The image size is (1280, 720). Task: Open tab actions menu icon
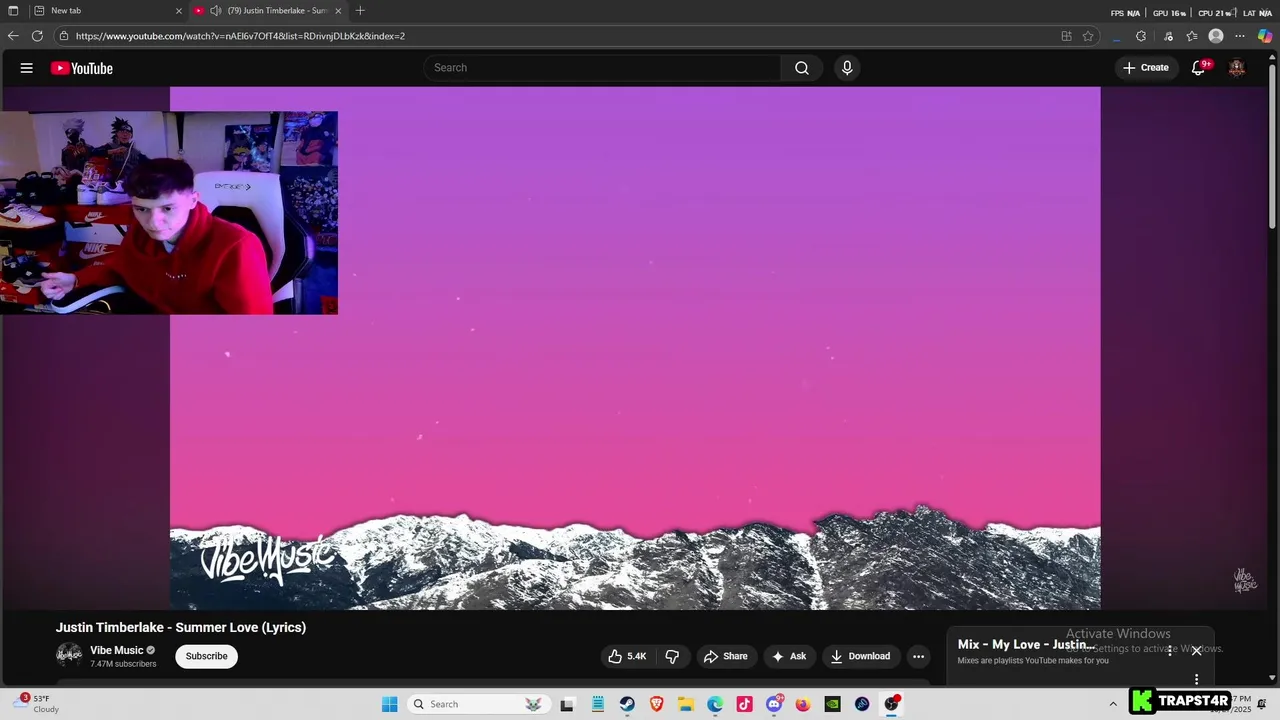[13, 11]
